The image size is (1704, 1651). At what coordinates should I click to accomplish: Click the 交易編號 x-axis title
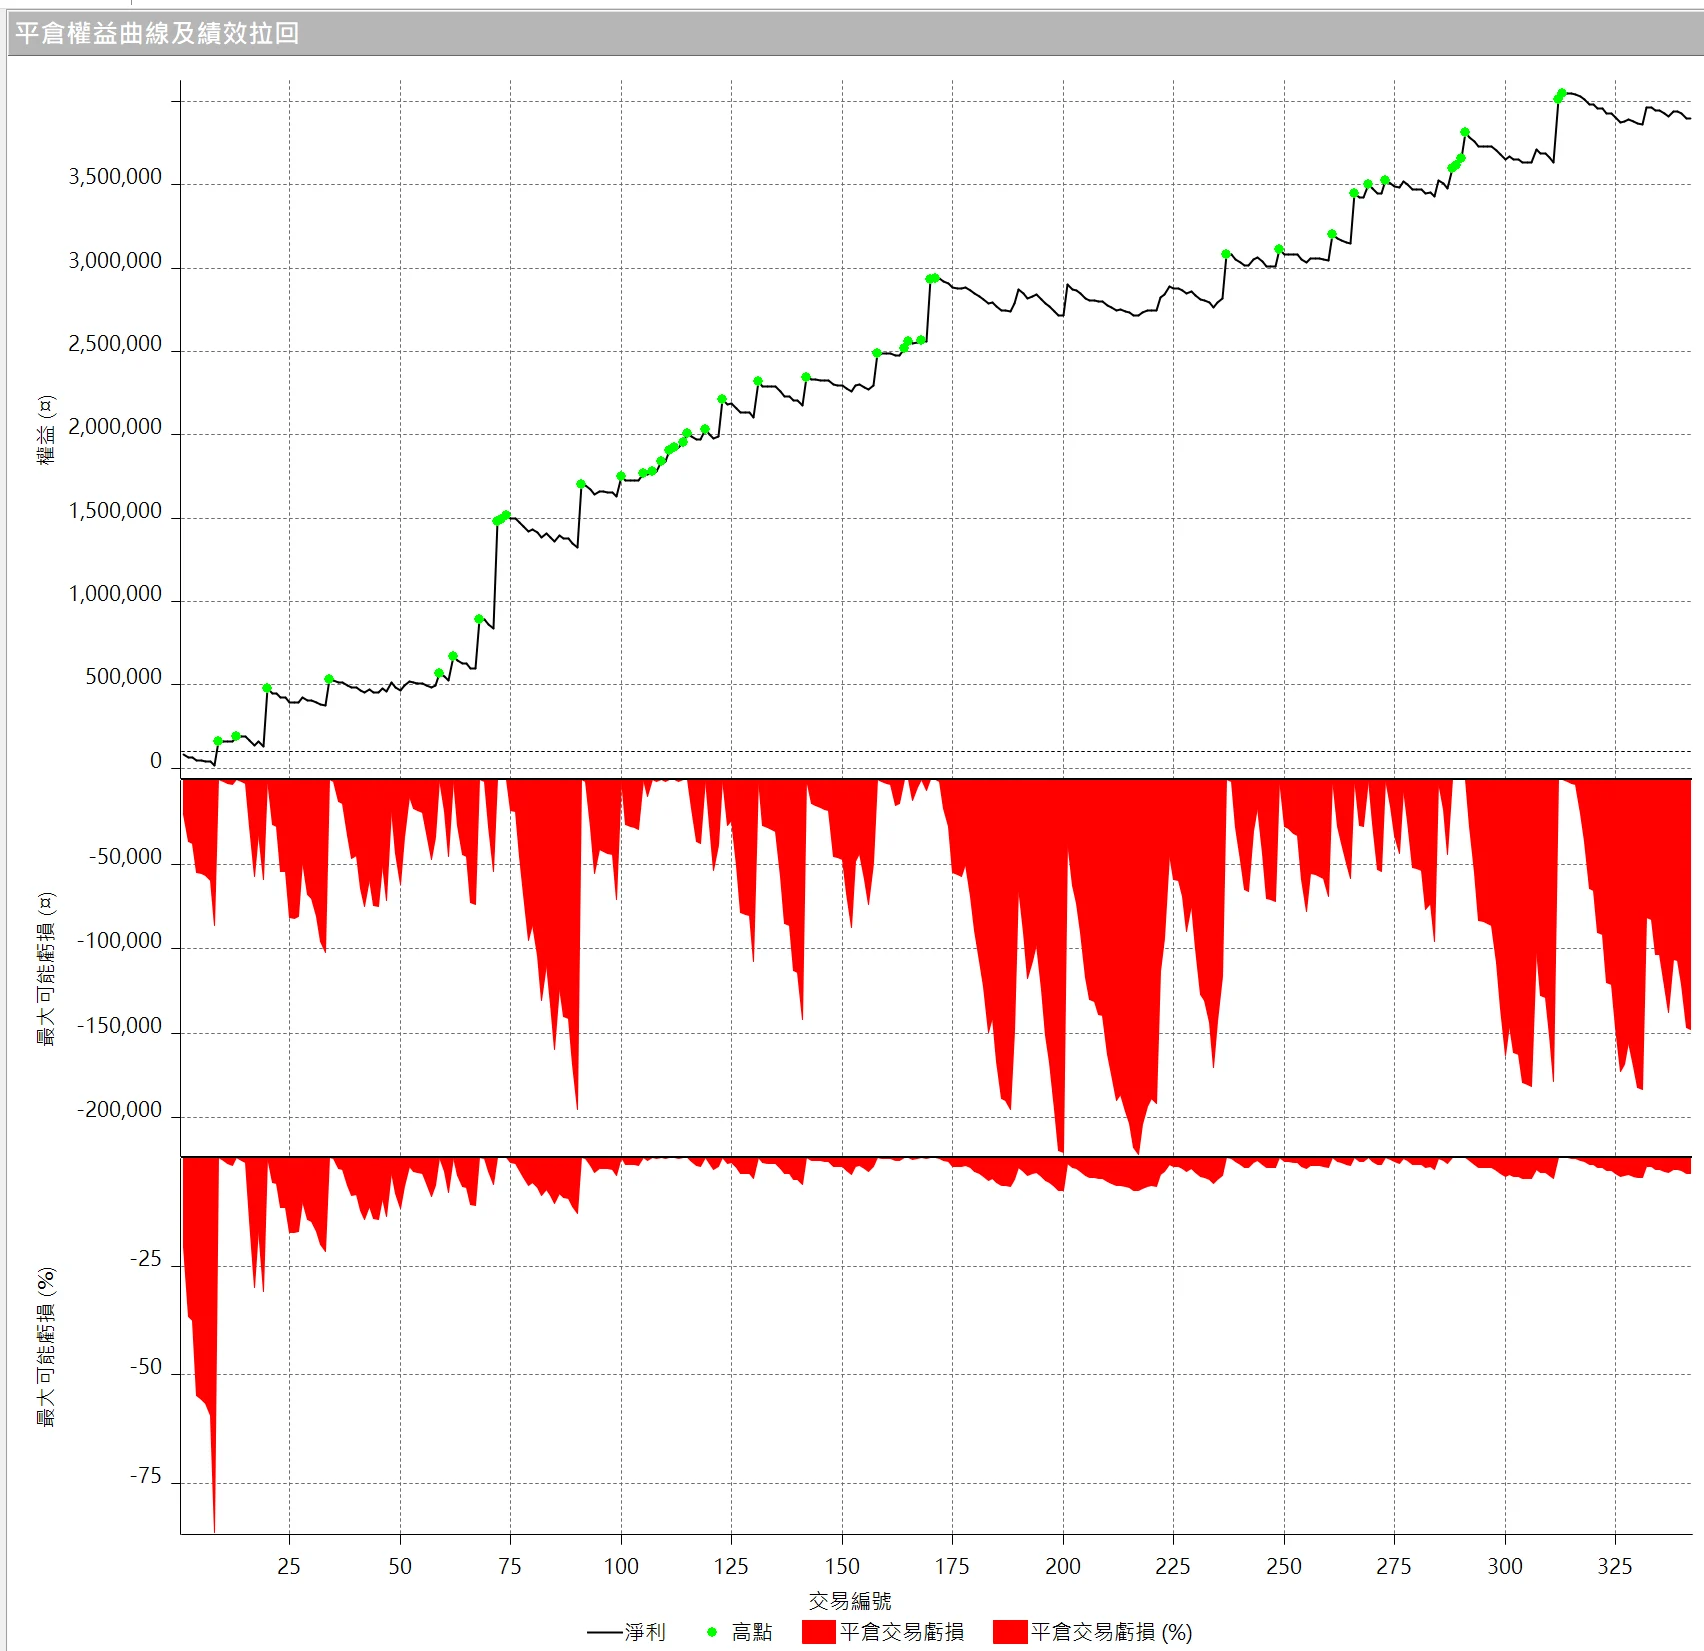pyautogui.click(x=850, y=1601)
